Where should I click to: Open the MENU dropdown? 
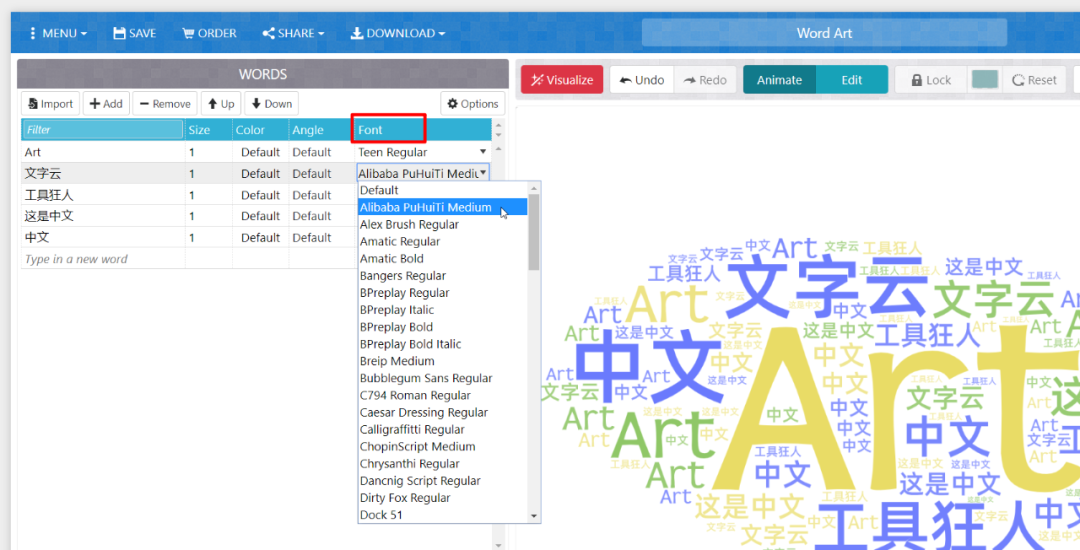tap(58, 33)
